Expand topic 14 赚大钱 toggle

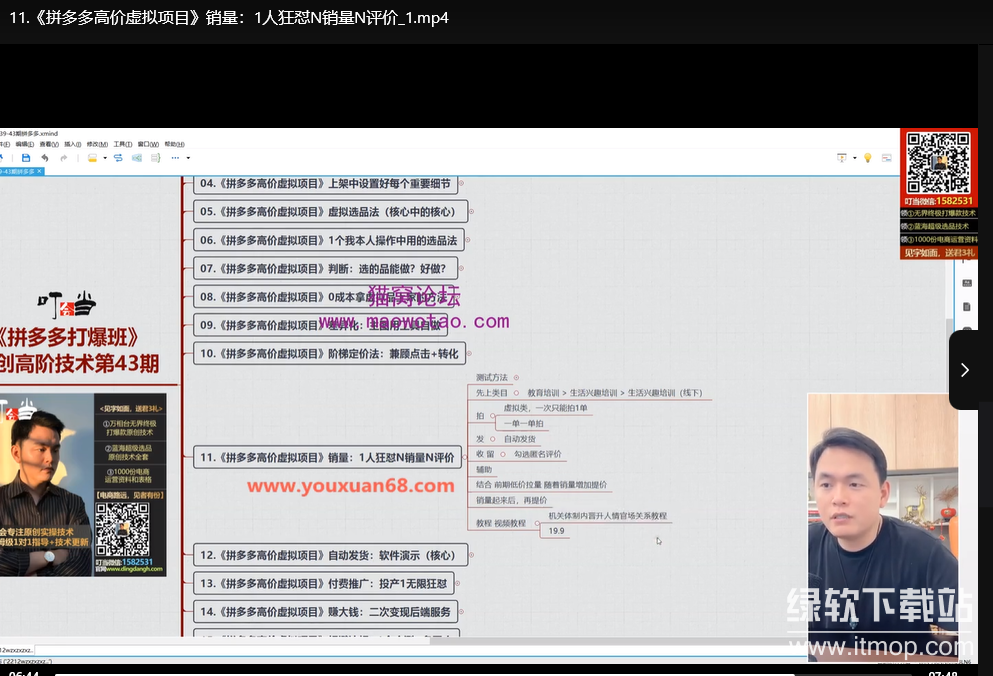click(461, 611)
